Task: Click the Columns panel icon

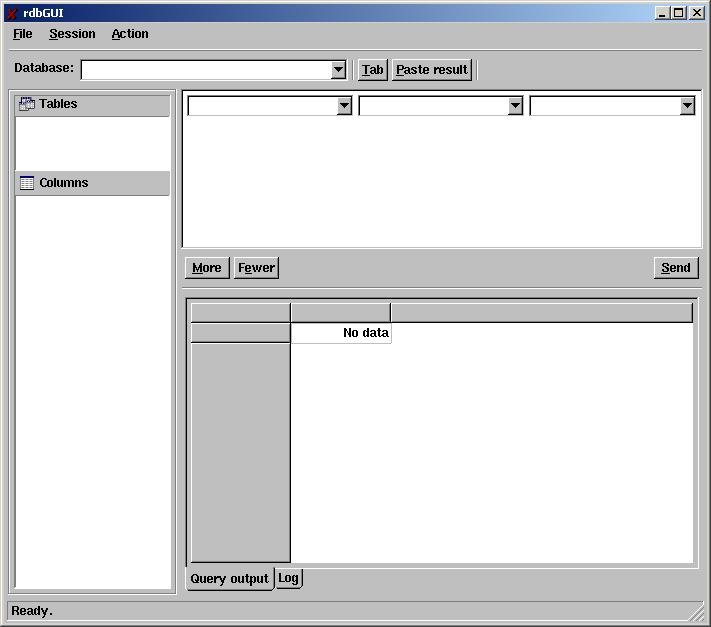Action: (27, 183)
